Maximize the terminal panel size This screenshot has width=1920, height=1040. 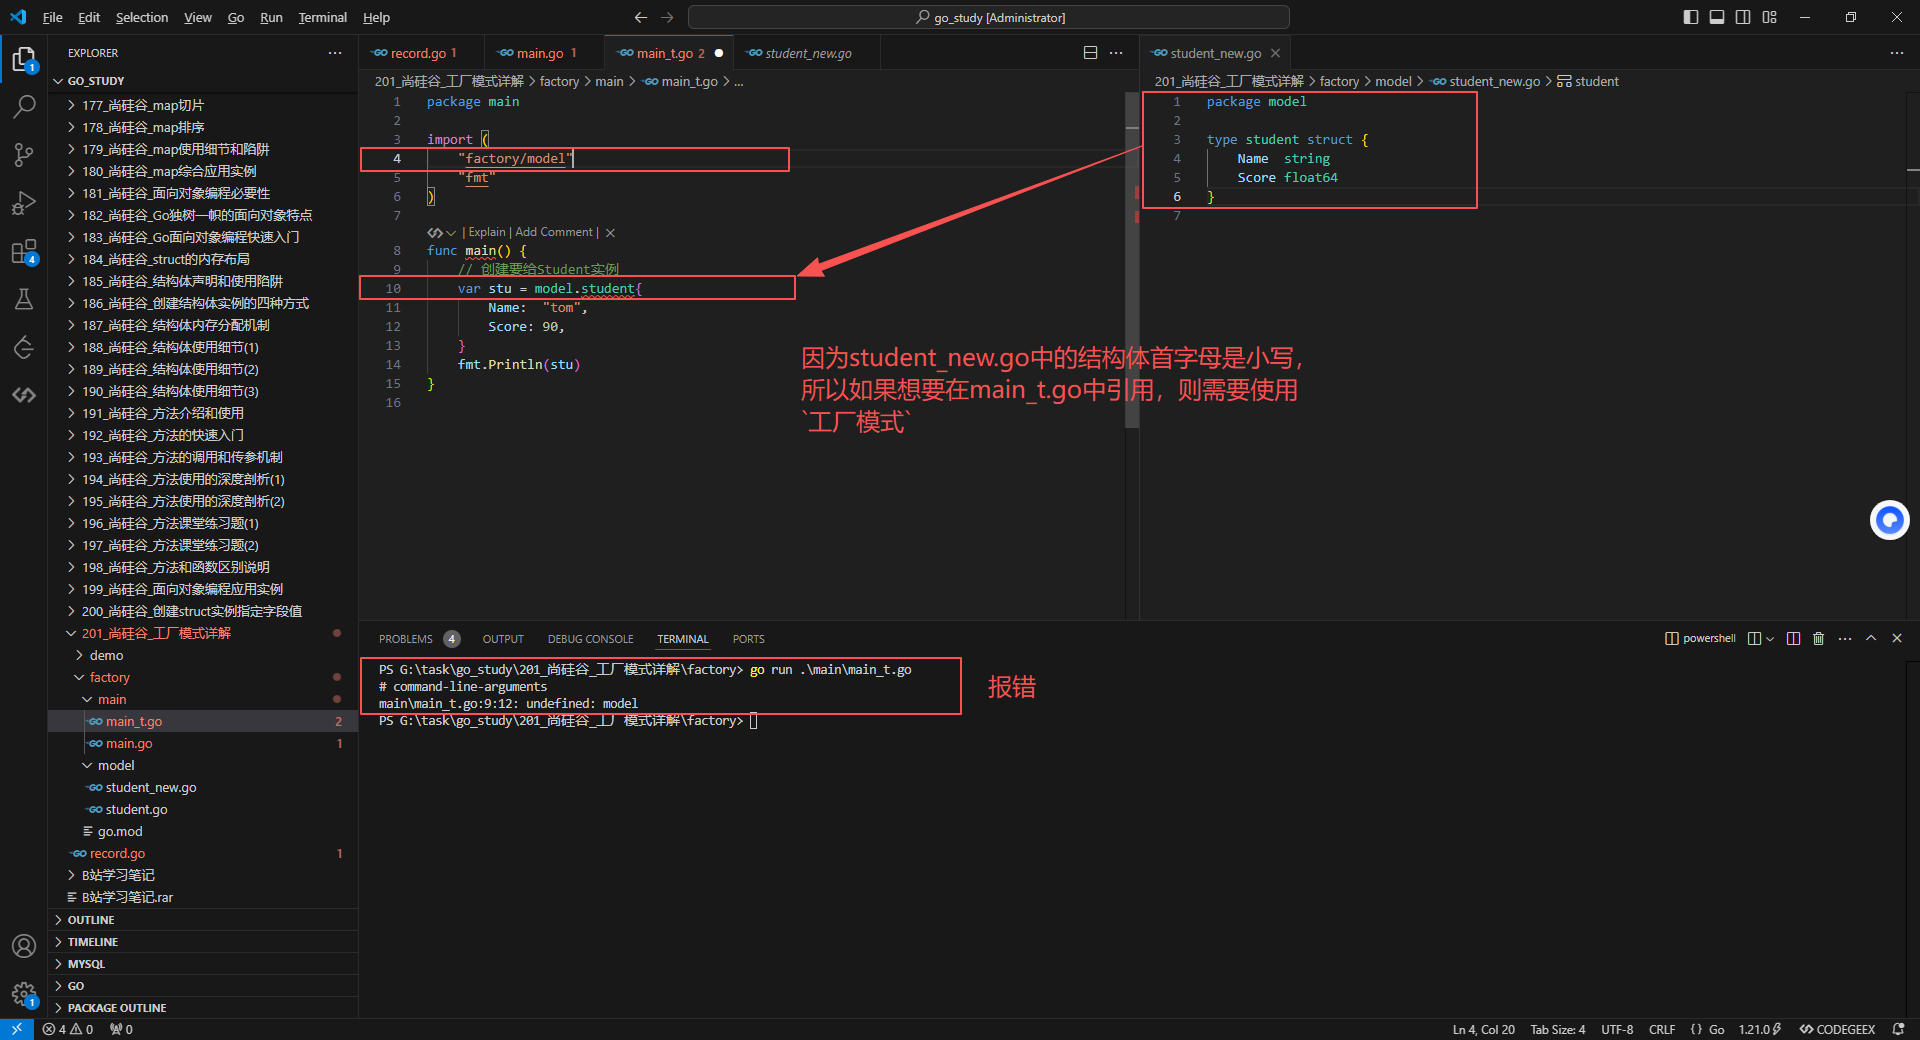[x=1871, y=638]
